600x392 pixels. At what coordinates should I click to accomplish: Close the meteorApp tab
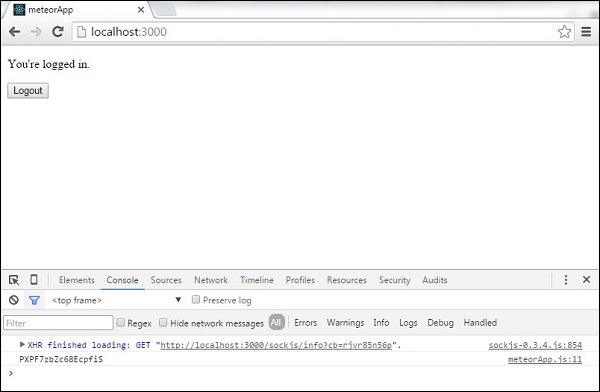[141, 10]
